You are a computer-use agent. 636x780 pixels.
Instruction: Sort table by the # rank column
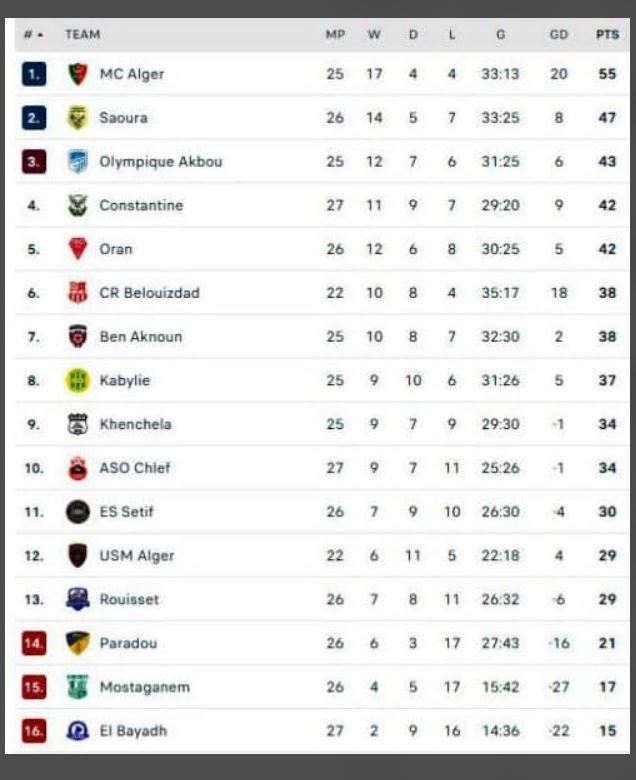(x=32, y=34)
